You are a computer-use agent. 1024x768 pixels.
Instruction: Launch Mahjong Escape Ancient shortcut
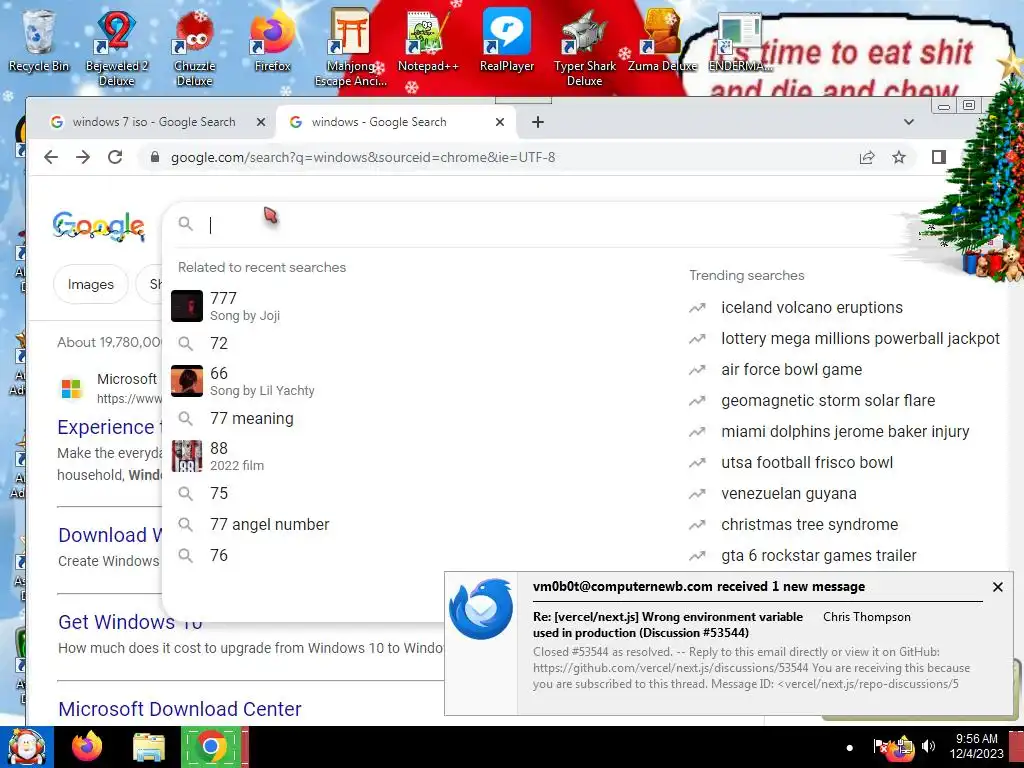(351, 47)
